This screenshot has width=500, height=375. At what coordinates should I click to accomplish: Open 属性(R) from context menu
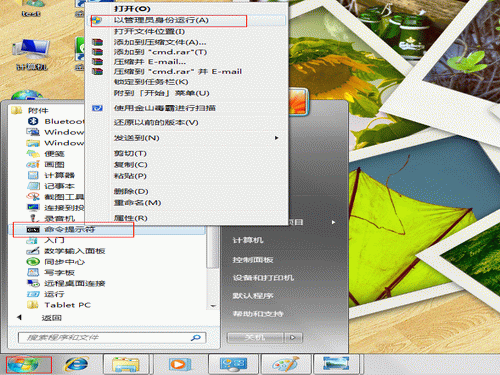click(131, 218)
